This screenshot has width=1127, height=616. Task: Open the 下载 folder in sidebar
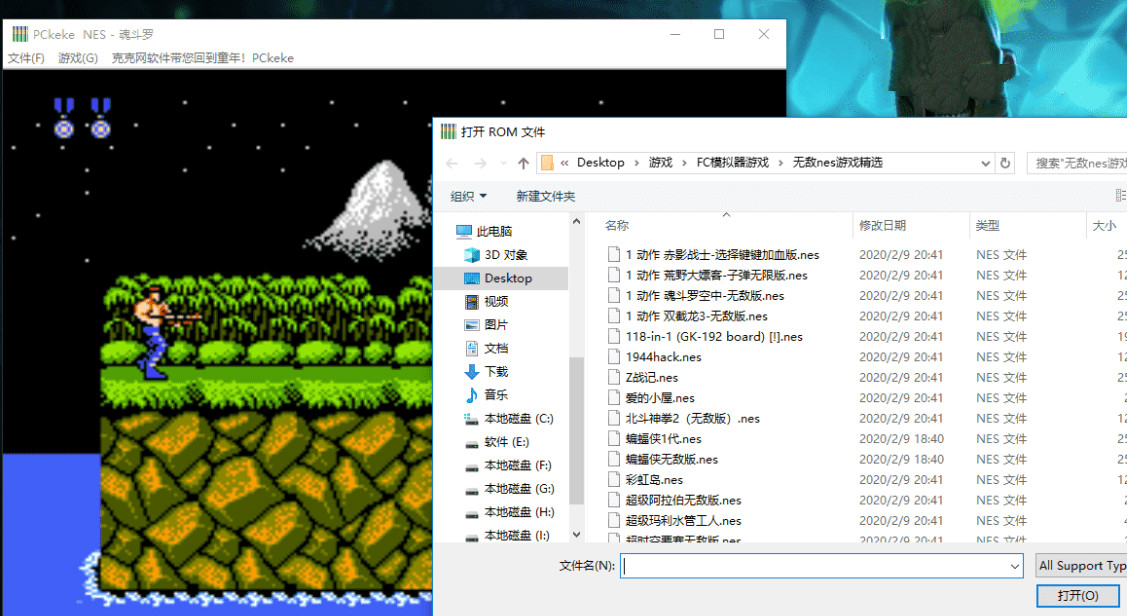496,371
